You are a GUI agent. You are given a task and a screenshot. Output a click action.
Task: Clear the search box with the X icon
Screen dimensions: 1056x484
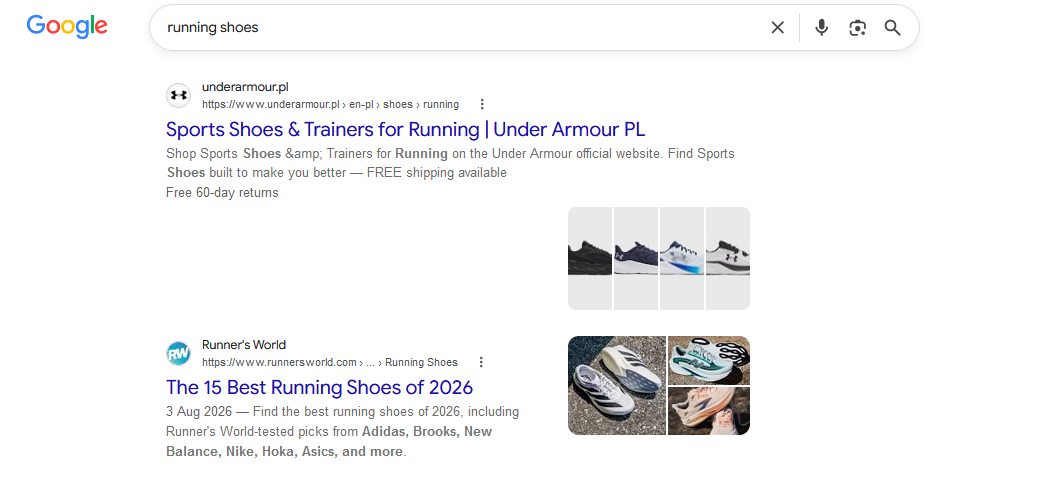(x=777, y=28)
